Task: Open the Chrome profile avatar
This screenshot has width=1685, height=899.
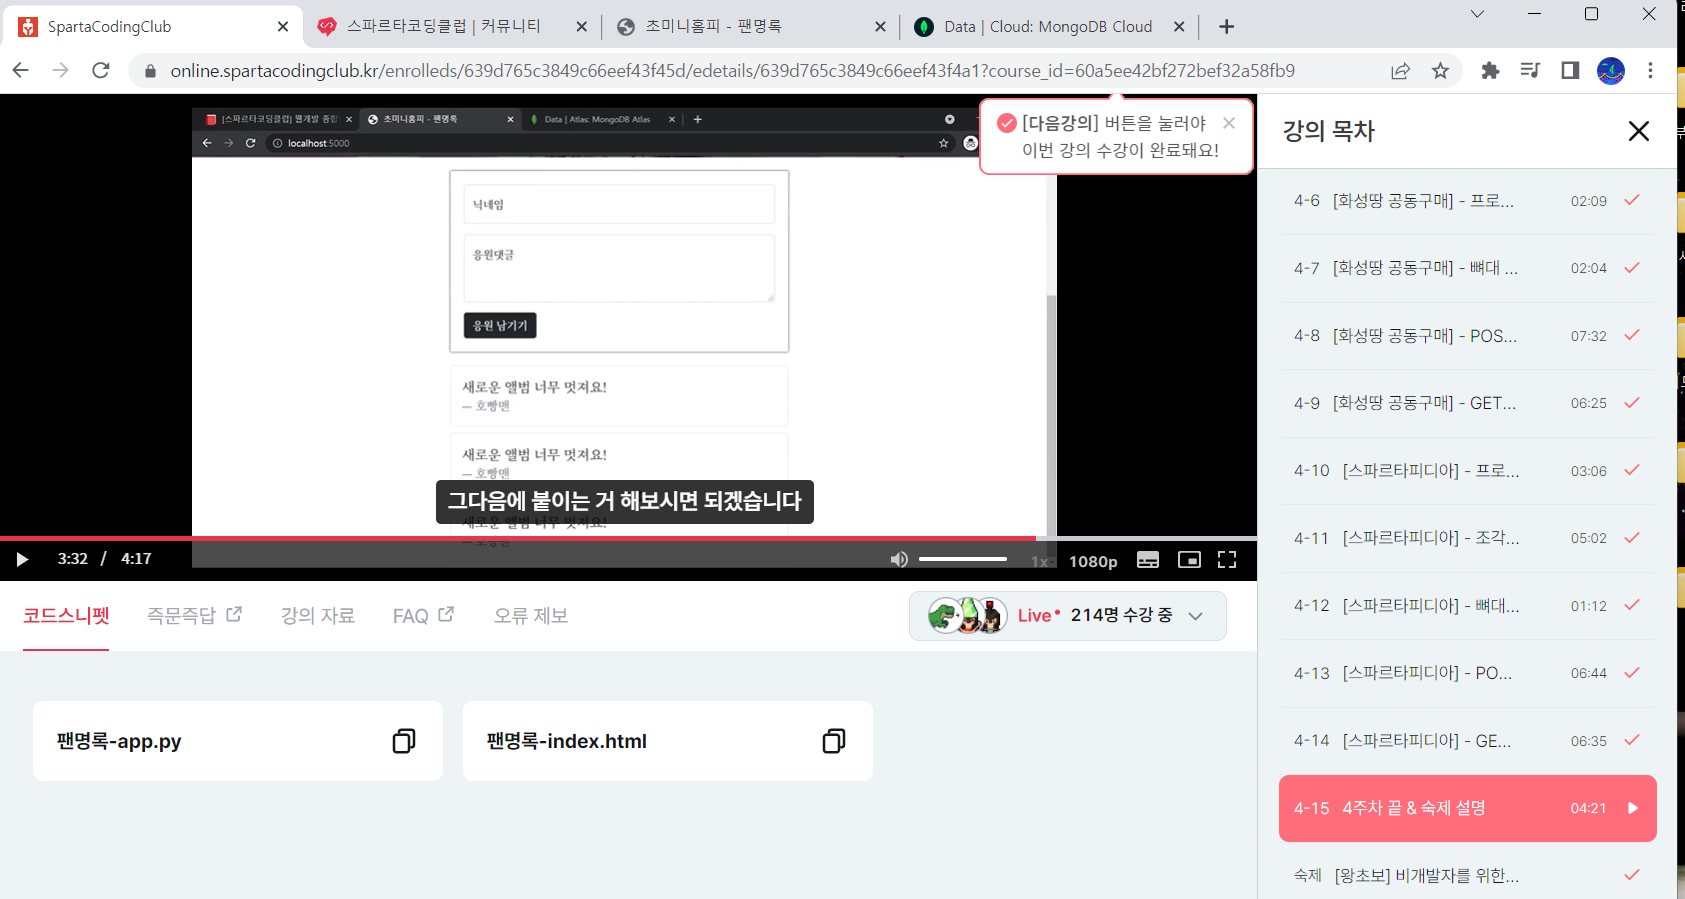Action: 1611,70
